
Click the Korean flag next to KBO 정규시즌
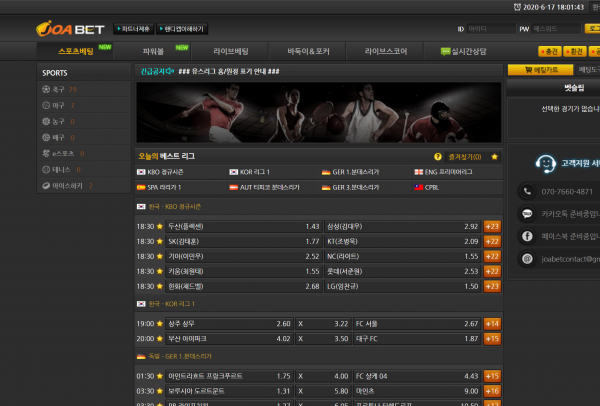pyautogui.click(x=141, y=172)
